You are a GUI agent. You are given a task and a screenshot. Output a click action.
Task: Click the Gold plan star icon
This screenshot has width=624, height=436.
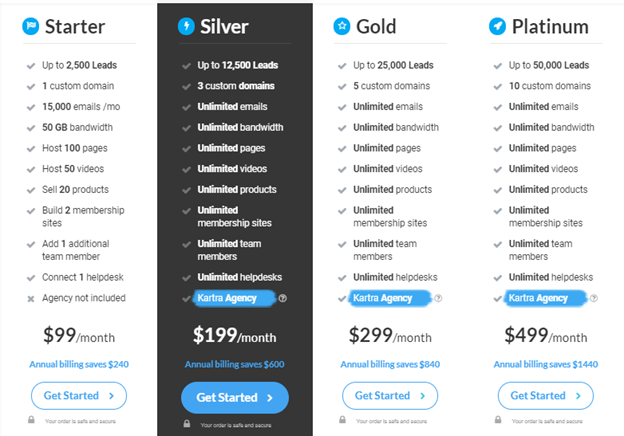click(342, 26)
